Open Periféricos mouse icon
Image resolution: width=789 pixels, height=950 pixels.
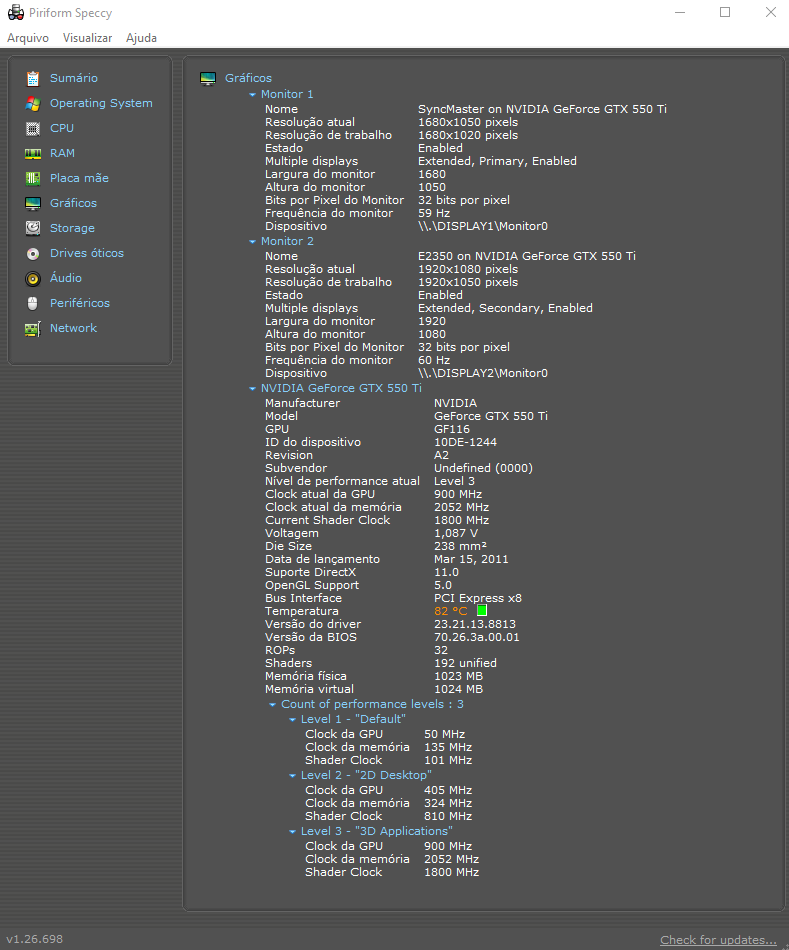point(33,303)
